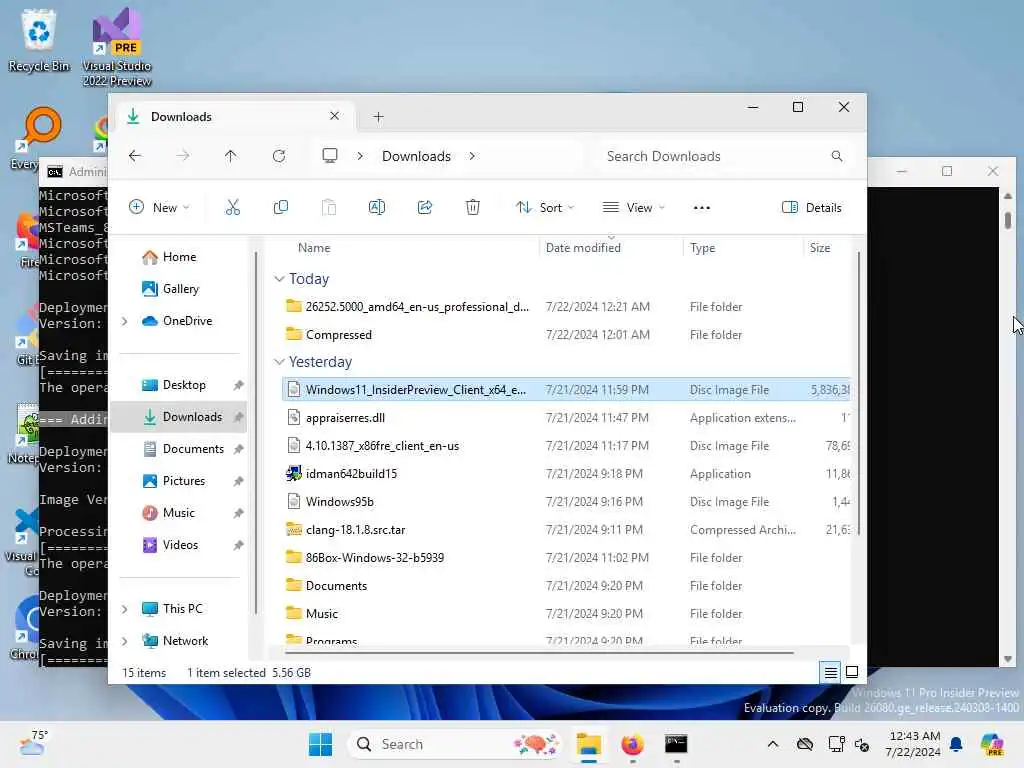Expand Network in navigation pane
Screen dimensions: 1024x768
click(125, 641)
